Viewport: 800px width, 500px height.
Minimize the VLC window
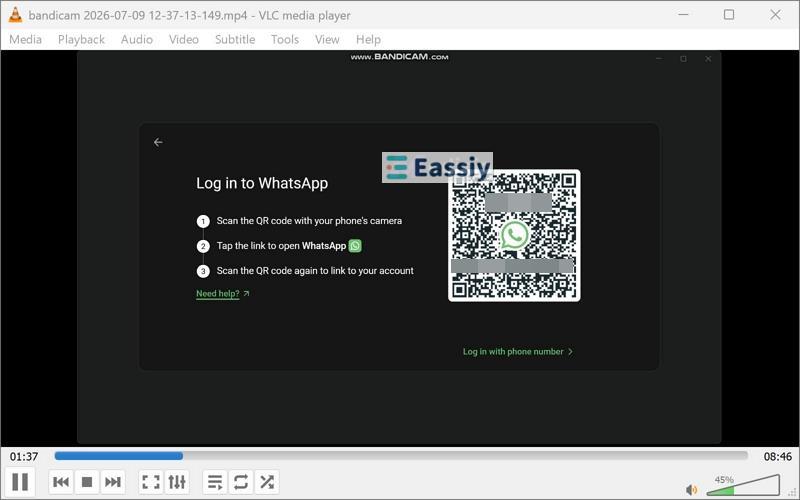(683, 15)
